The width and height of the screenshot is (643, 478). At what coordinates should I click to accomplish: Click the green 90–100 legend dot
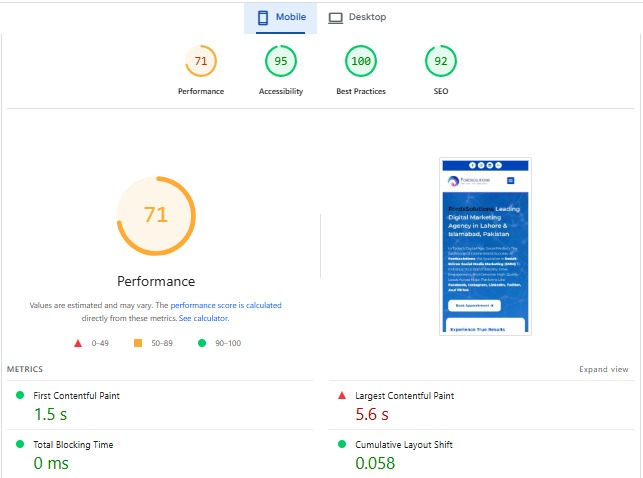click(202, 343)
